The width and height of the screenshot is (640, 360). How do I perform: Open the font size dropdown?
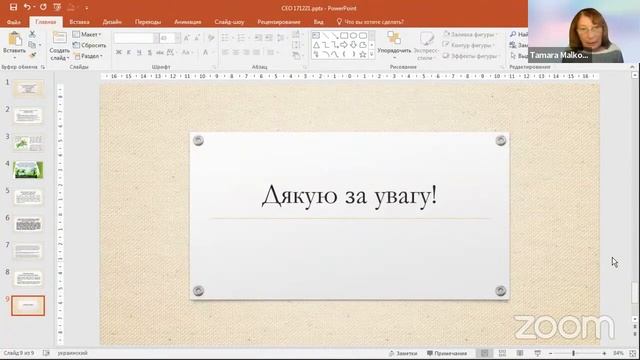pyautogui.click(x=178, y=38)
